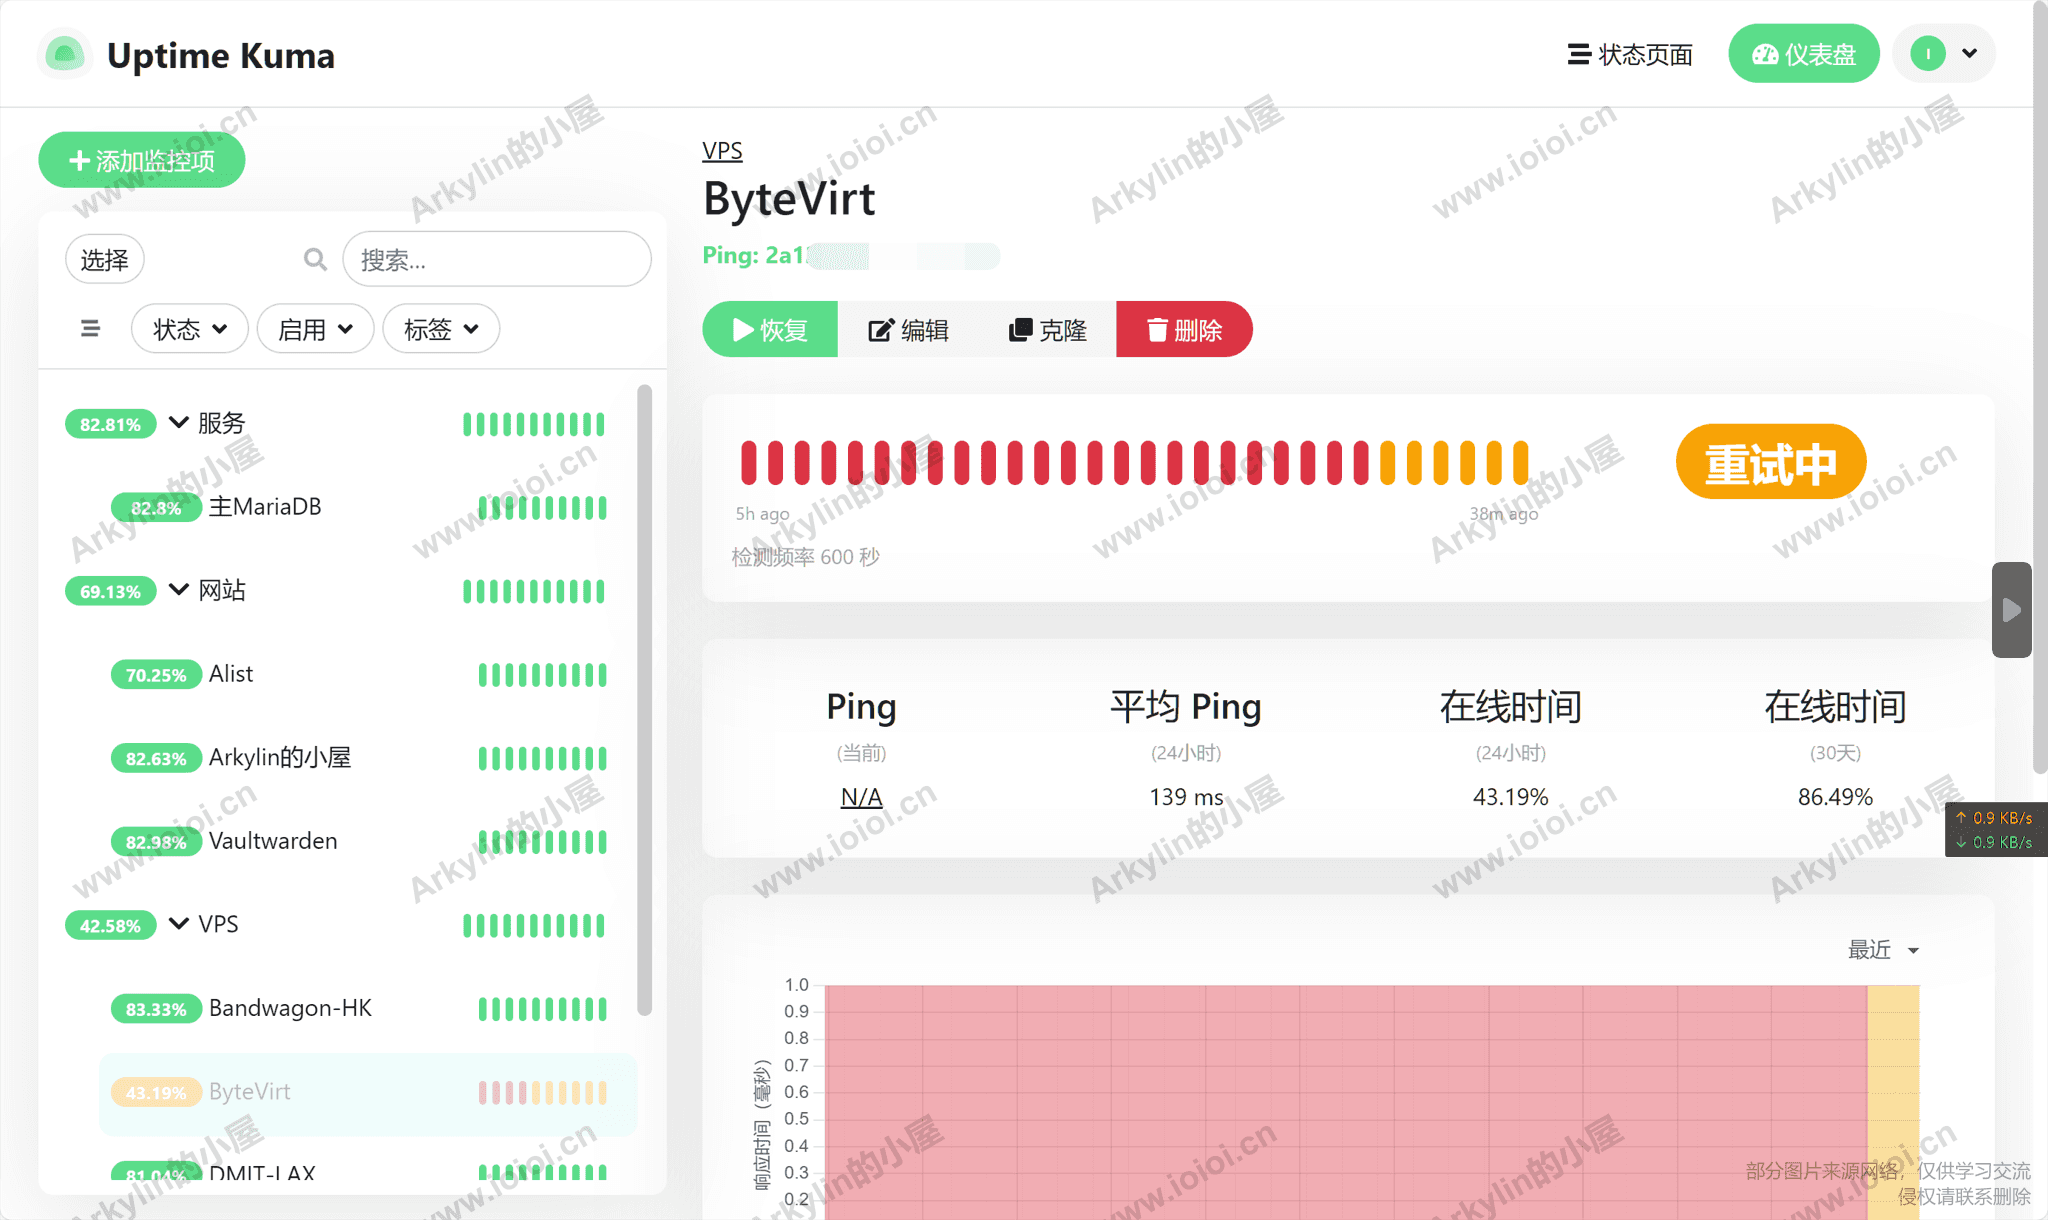
Task: Click the 添加监控项 add monitor button
Action: coord(142,160)
